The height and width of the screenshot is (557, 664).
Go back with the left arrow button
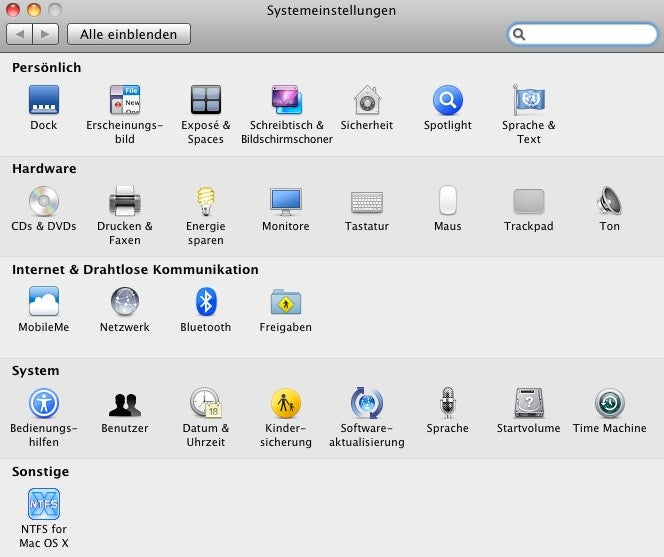(x=19, y=34)
